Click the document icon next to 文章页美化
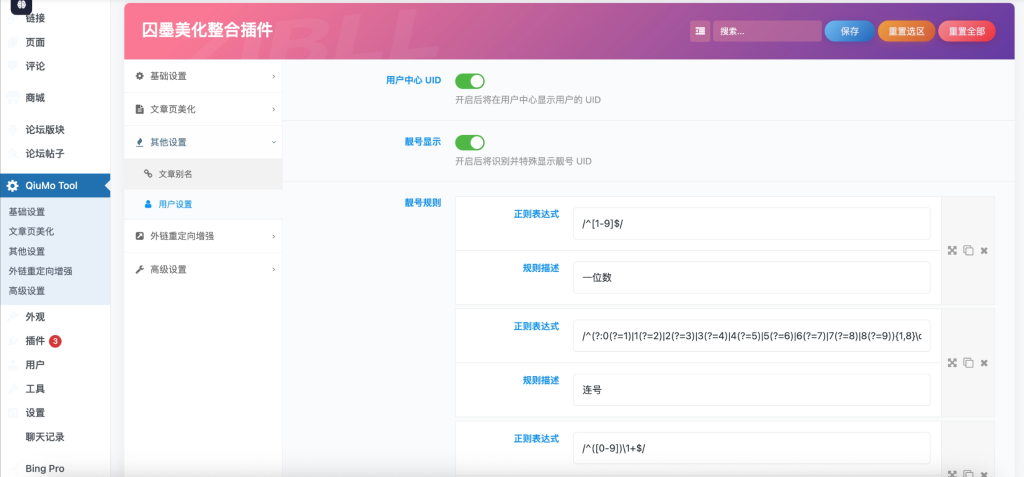 click(x=139, y=109)
